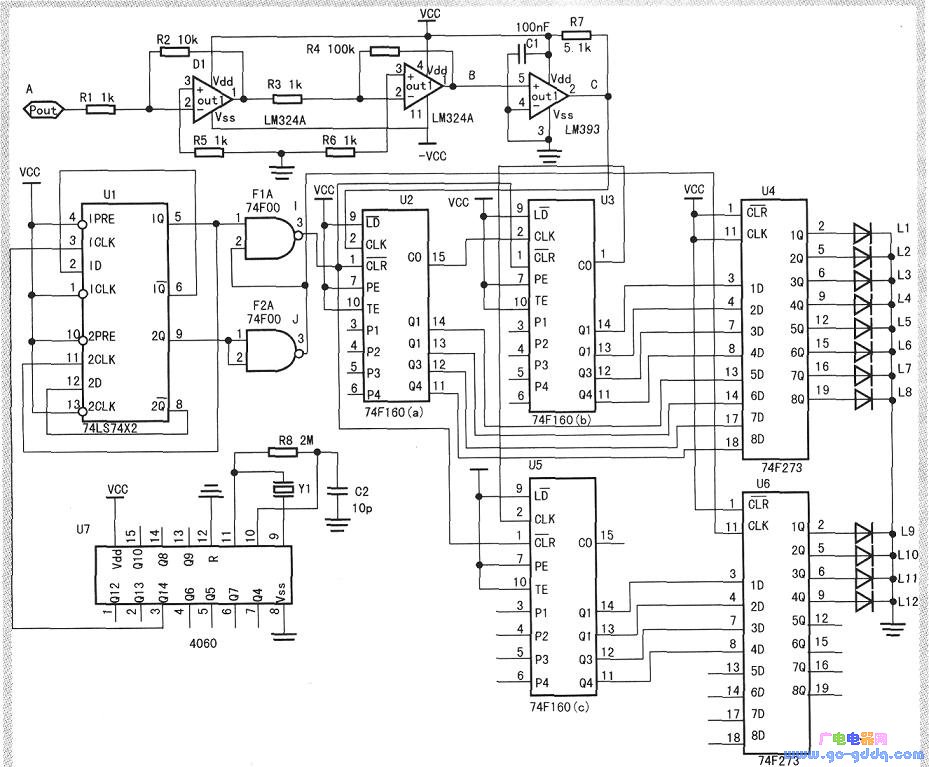
Task: Click the 74F160(a) label
Action: 394,412
